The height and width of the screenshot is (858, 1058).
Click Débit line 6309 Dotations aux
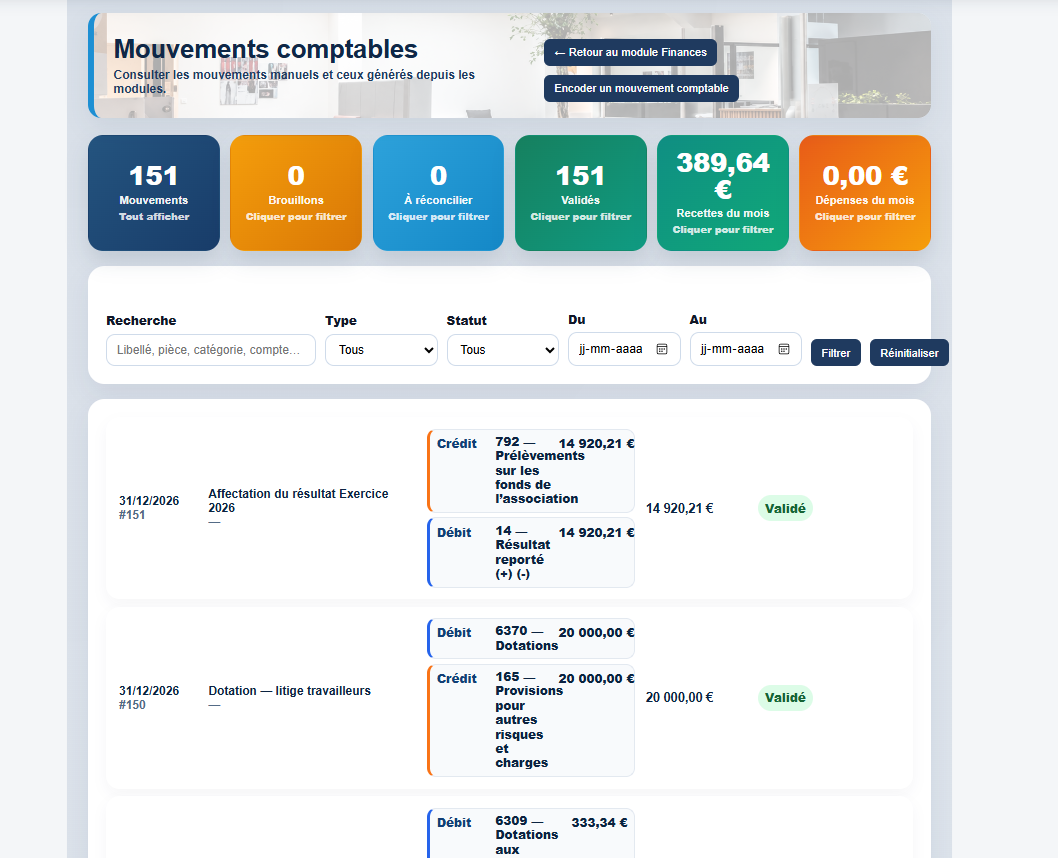[531, 834]
